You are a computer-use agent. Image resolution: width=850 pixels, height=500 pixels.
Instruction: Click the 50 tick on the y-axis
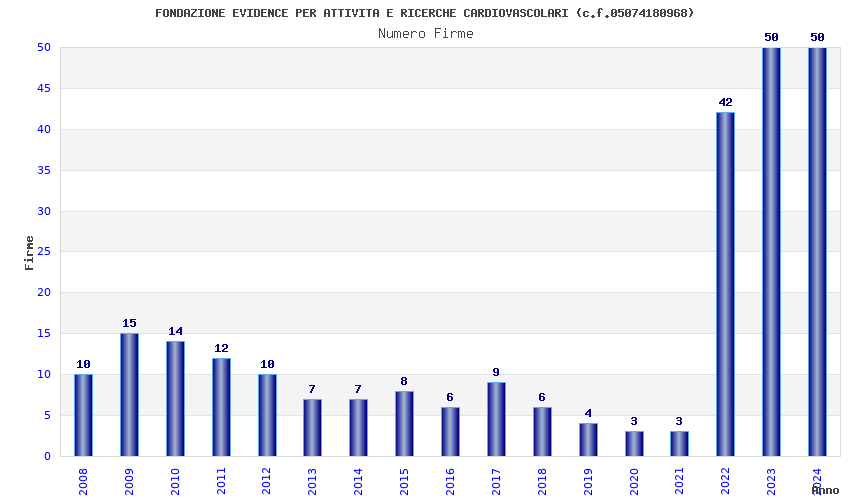(x=44, y=48)
